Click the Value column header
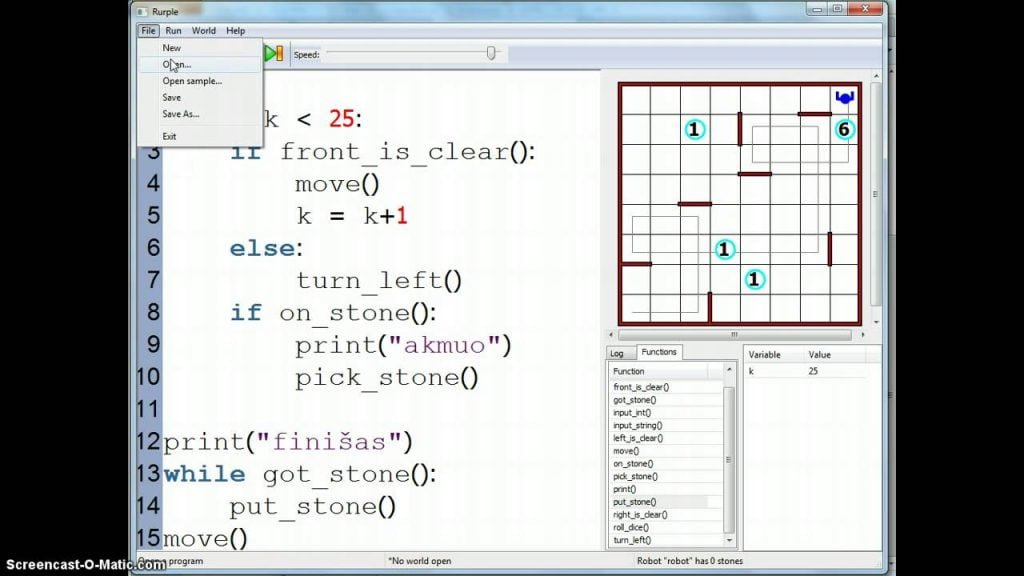Screen dimensions: 1024x576 (x=835, y=355)
